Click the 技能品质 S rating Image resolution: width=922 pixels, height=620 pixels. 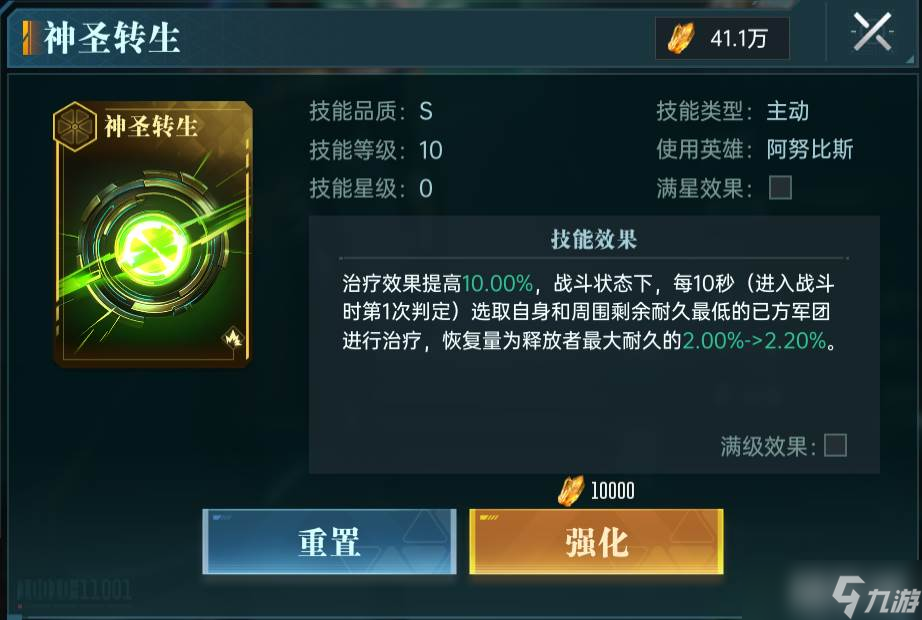(x=426, y=111)
